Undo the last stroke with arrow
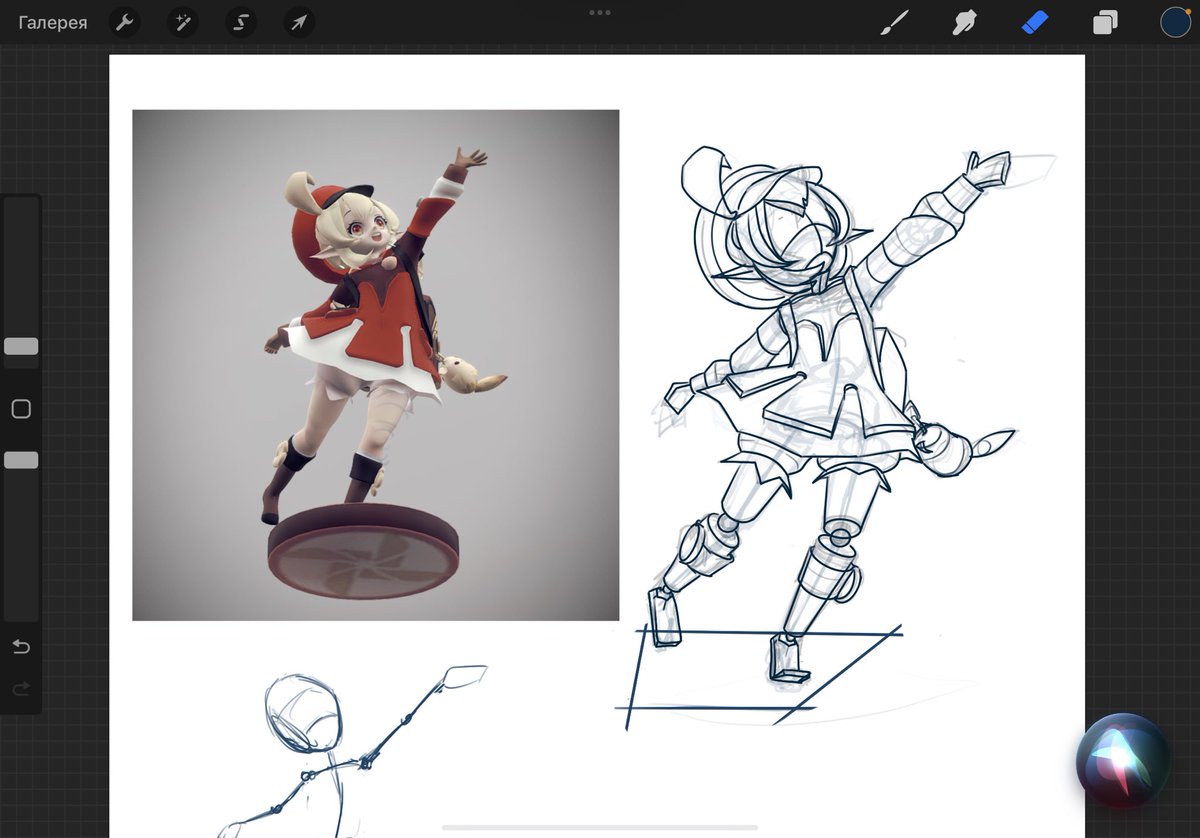 (21, 647)
